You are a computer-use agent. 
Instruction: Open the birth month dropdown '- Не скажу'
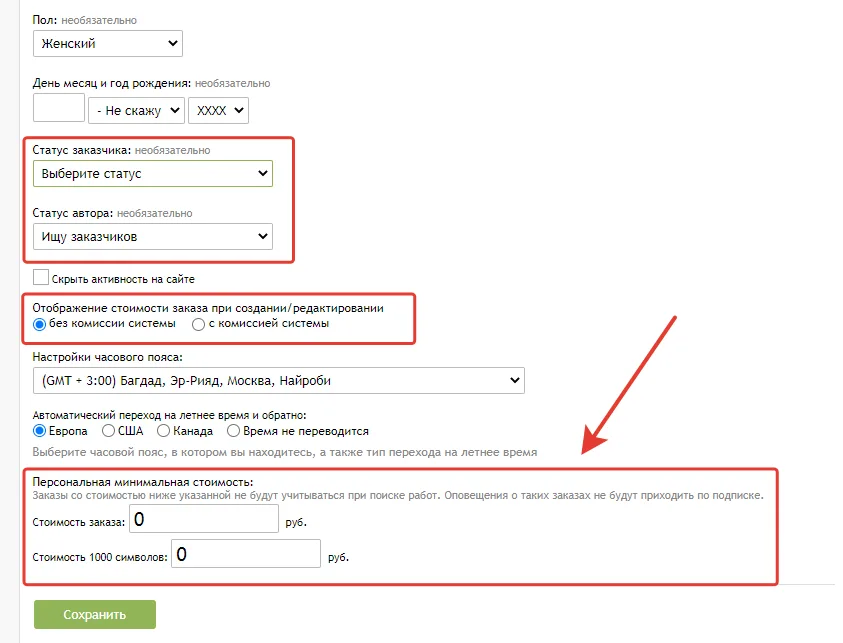(136, 110)
